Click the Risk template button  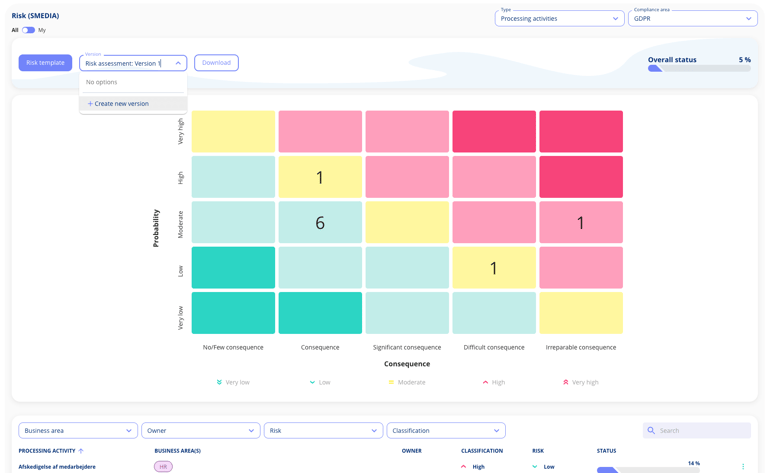coord(45,63)
